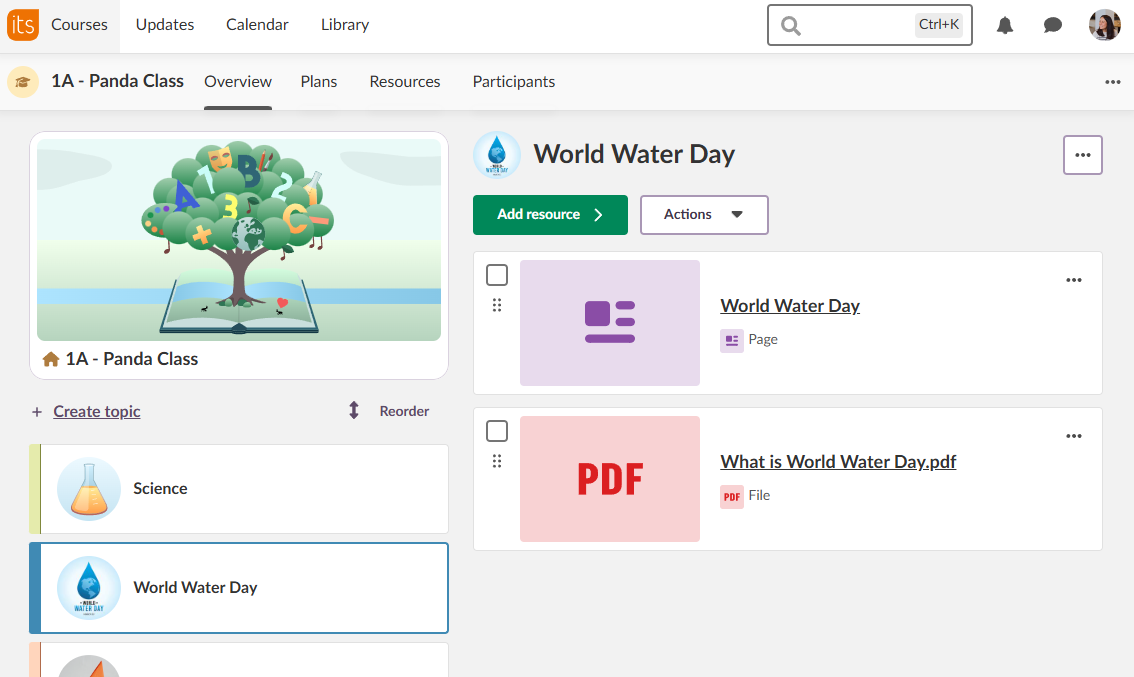1134x677 pixels.
Task: Open World Water Day topic options menu
Action: click(x=1082, y=155)
